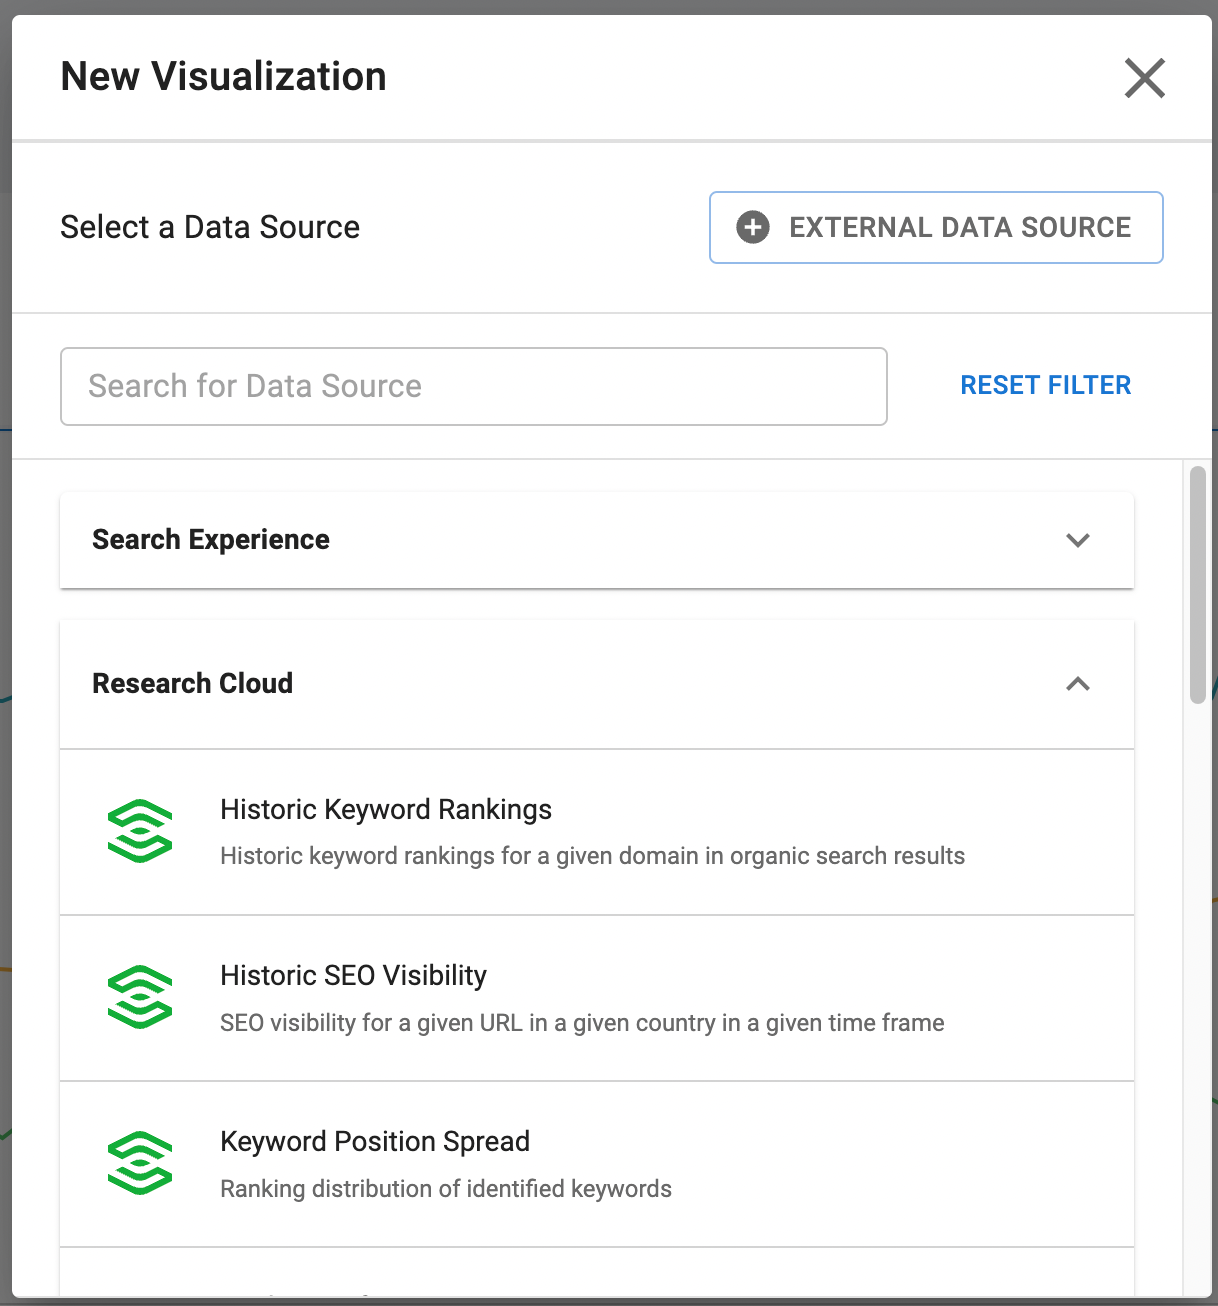Image resolution: width=1218 pixels, height=1306 pixels.
Task: Click the Research Cloud collapse chevron
Action: click(x=1078, y=684)
